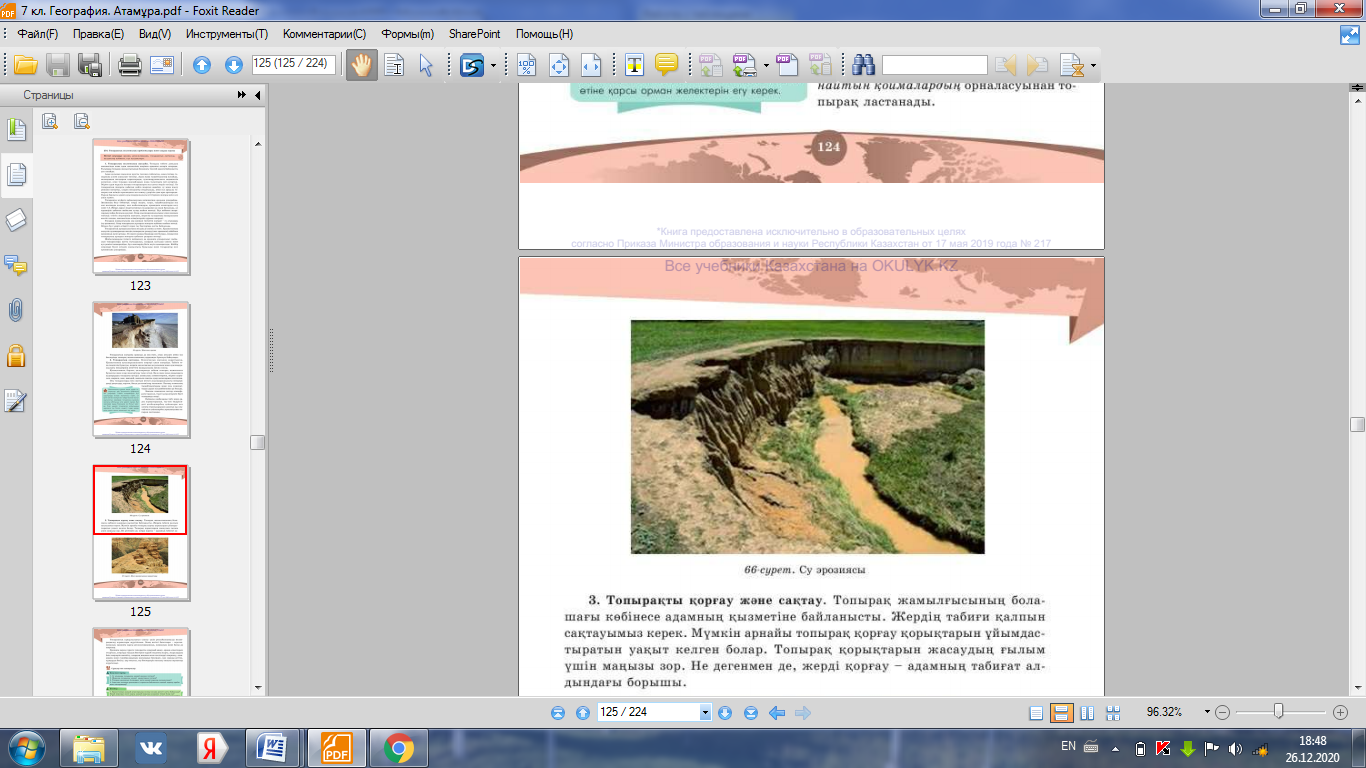
Task: Open the zoom percentage dropdown arrow
Action: (1207, 713)
